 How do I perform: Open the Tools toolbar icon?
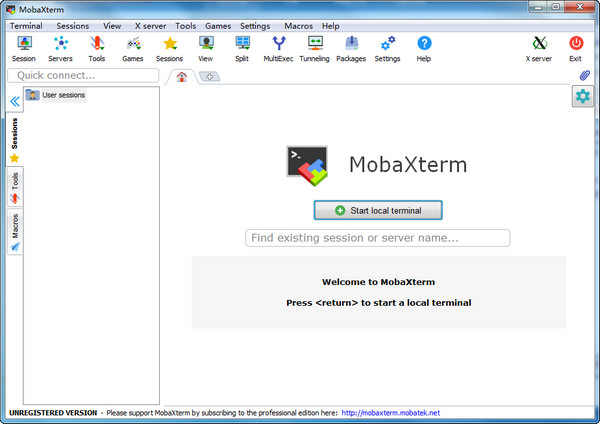coord(97,49)
